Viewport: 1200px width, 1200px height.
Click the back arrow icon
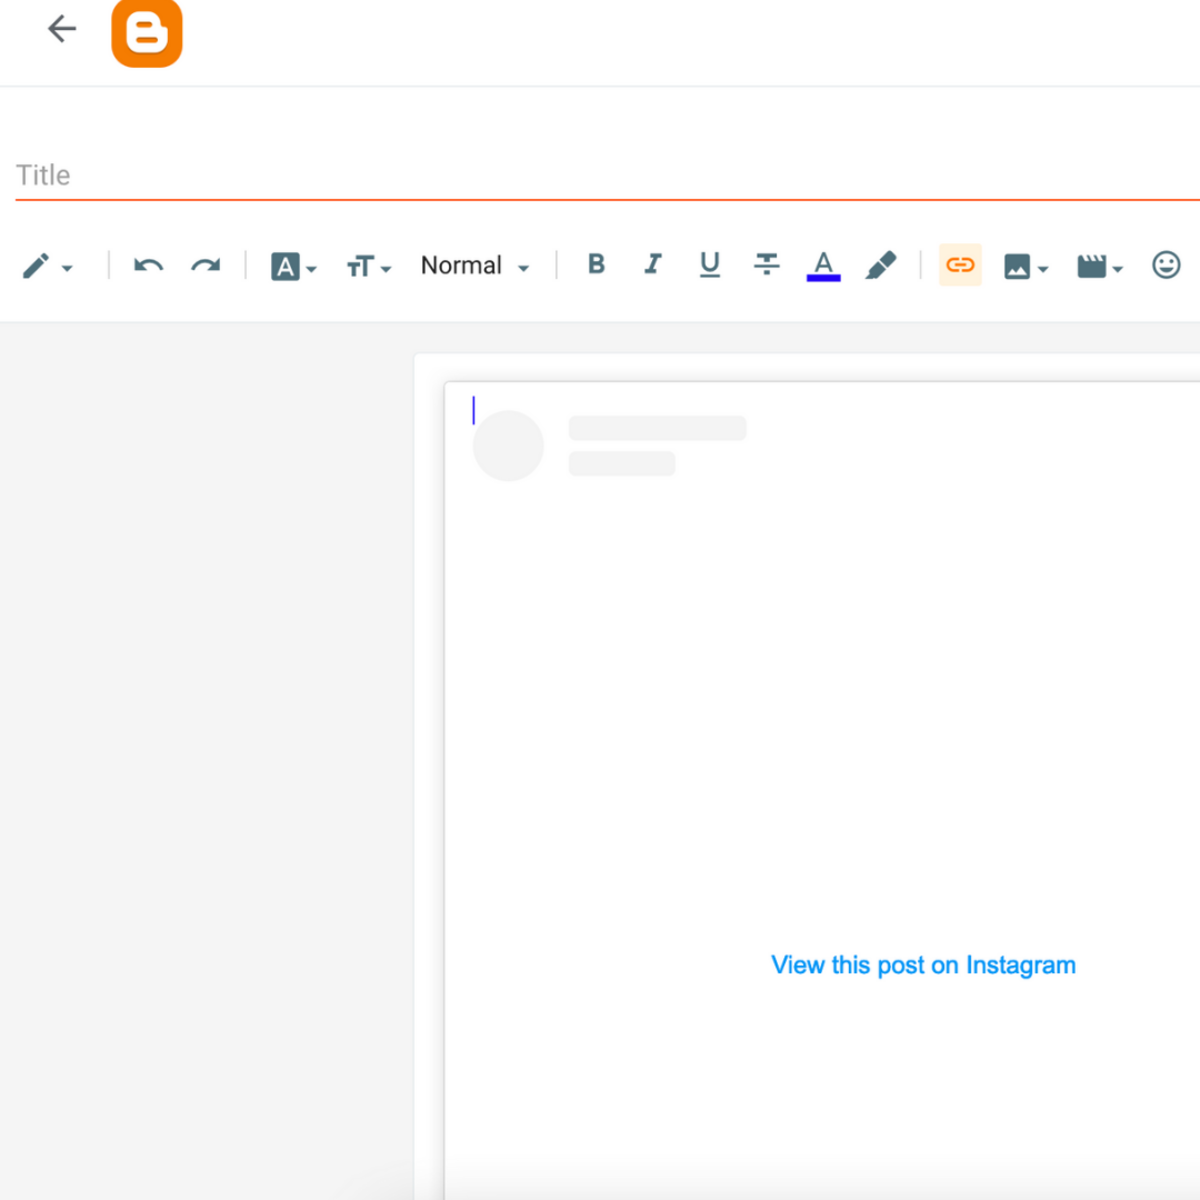62,29
